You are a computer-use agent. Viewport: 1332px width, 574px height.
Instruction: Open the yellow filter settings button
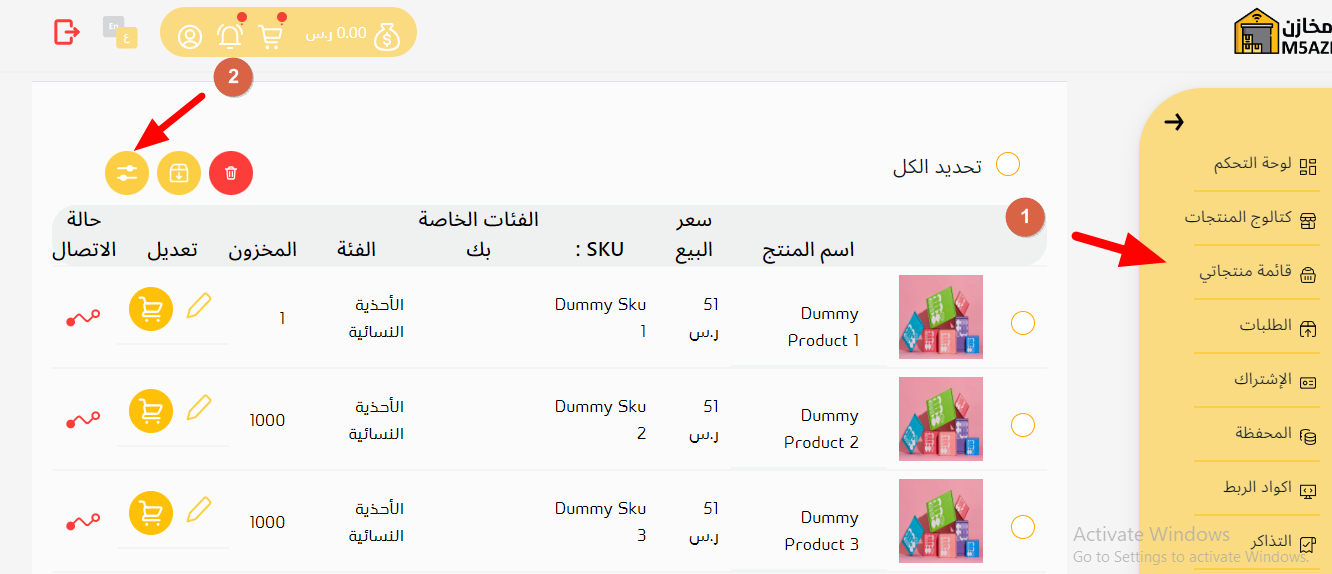pos(127,173)
